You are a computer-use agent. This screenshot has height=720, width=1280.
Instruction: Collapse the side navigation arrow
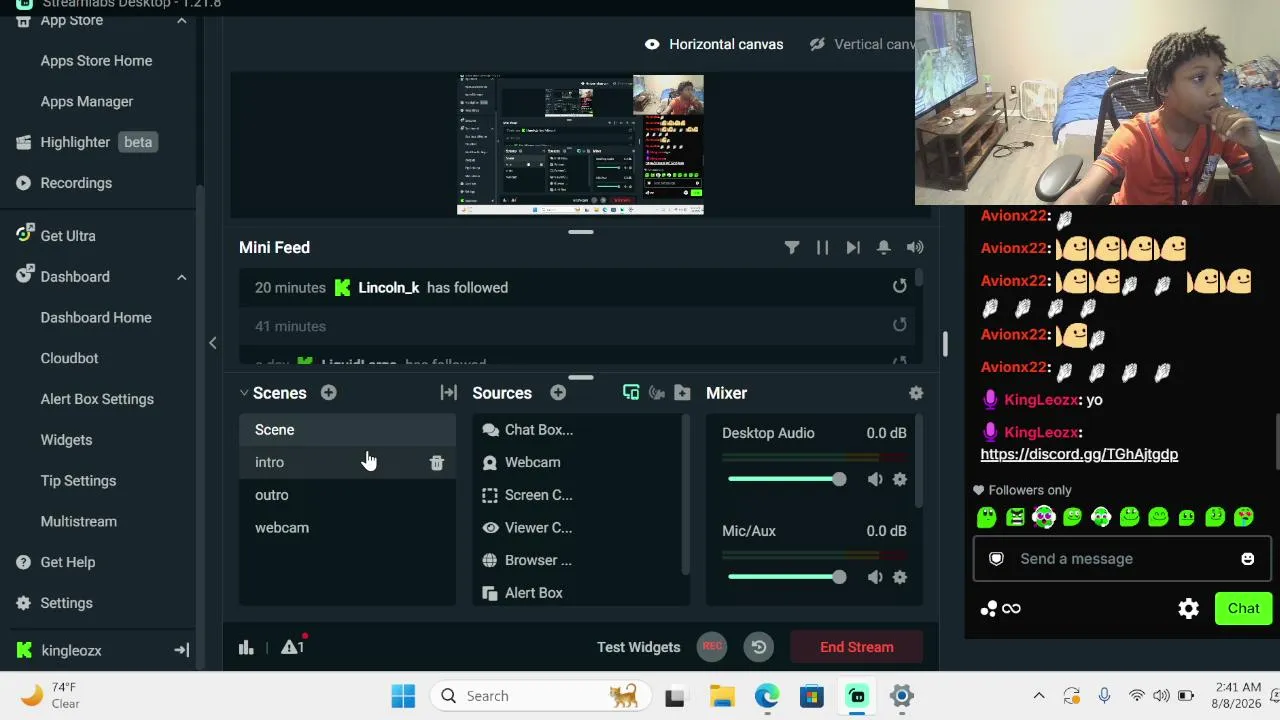(x=212, y=343)
